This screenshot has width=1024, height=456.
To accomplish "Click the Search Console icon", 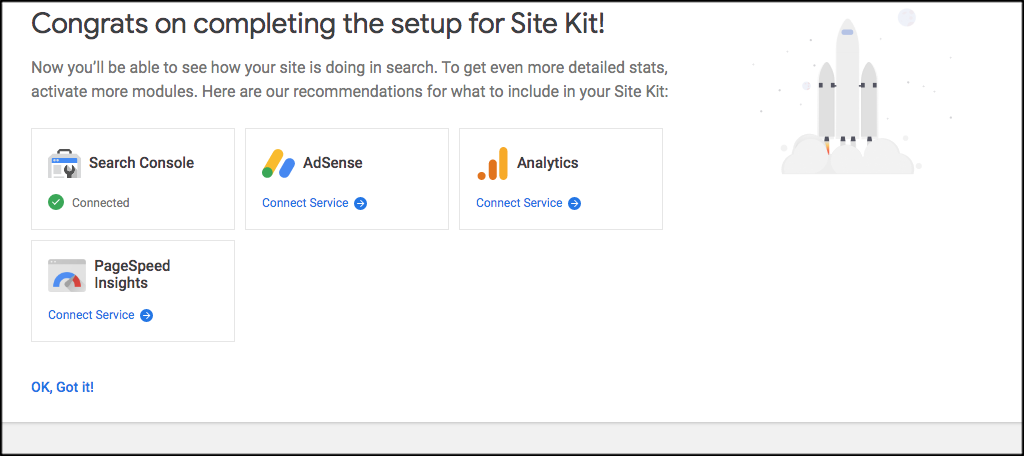I will (64, 163).
